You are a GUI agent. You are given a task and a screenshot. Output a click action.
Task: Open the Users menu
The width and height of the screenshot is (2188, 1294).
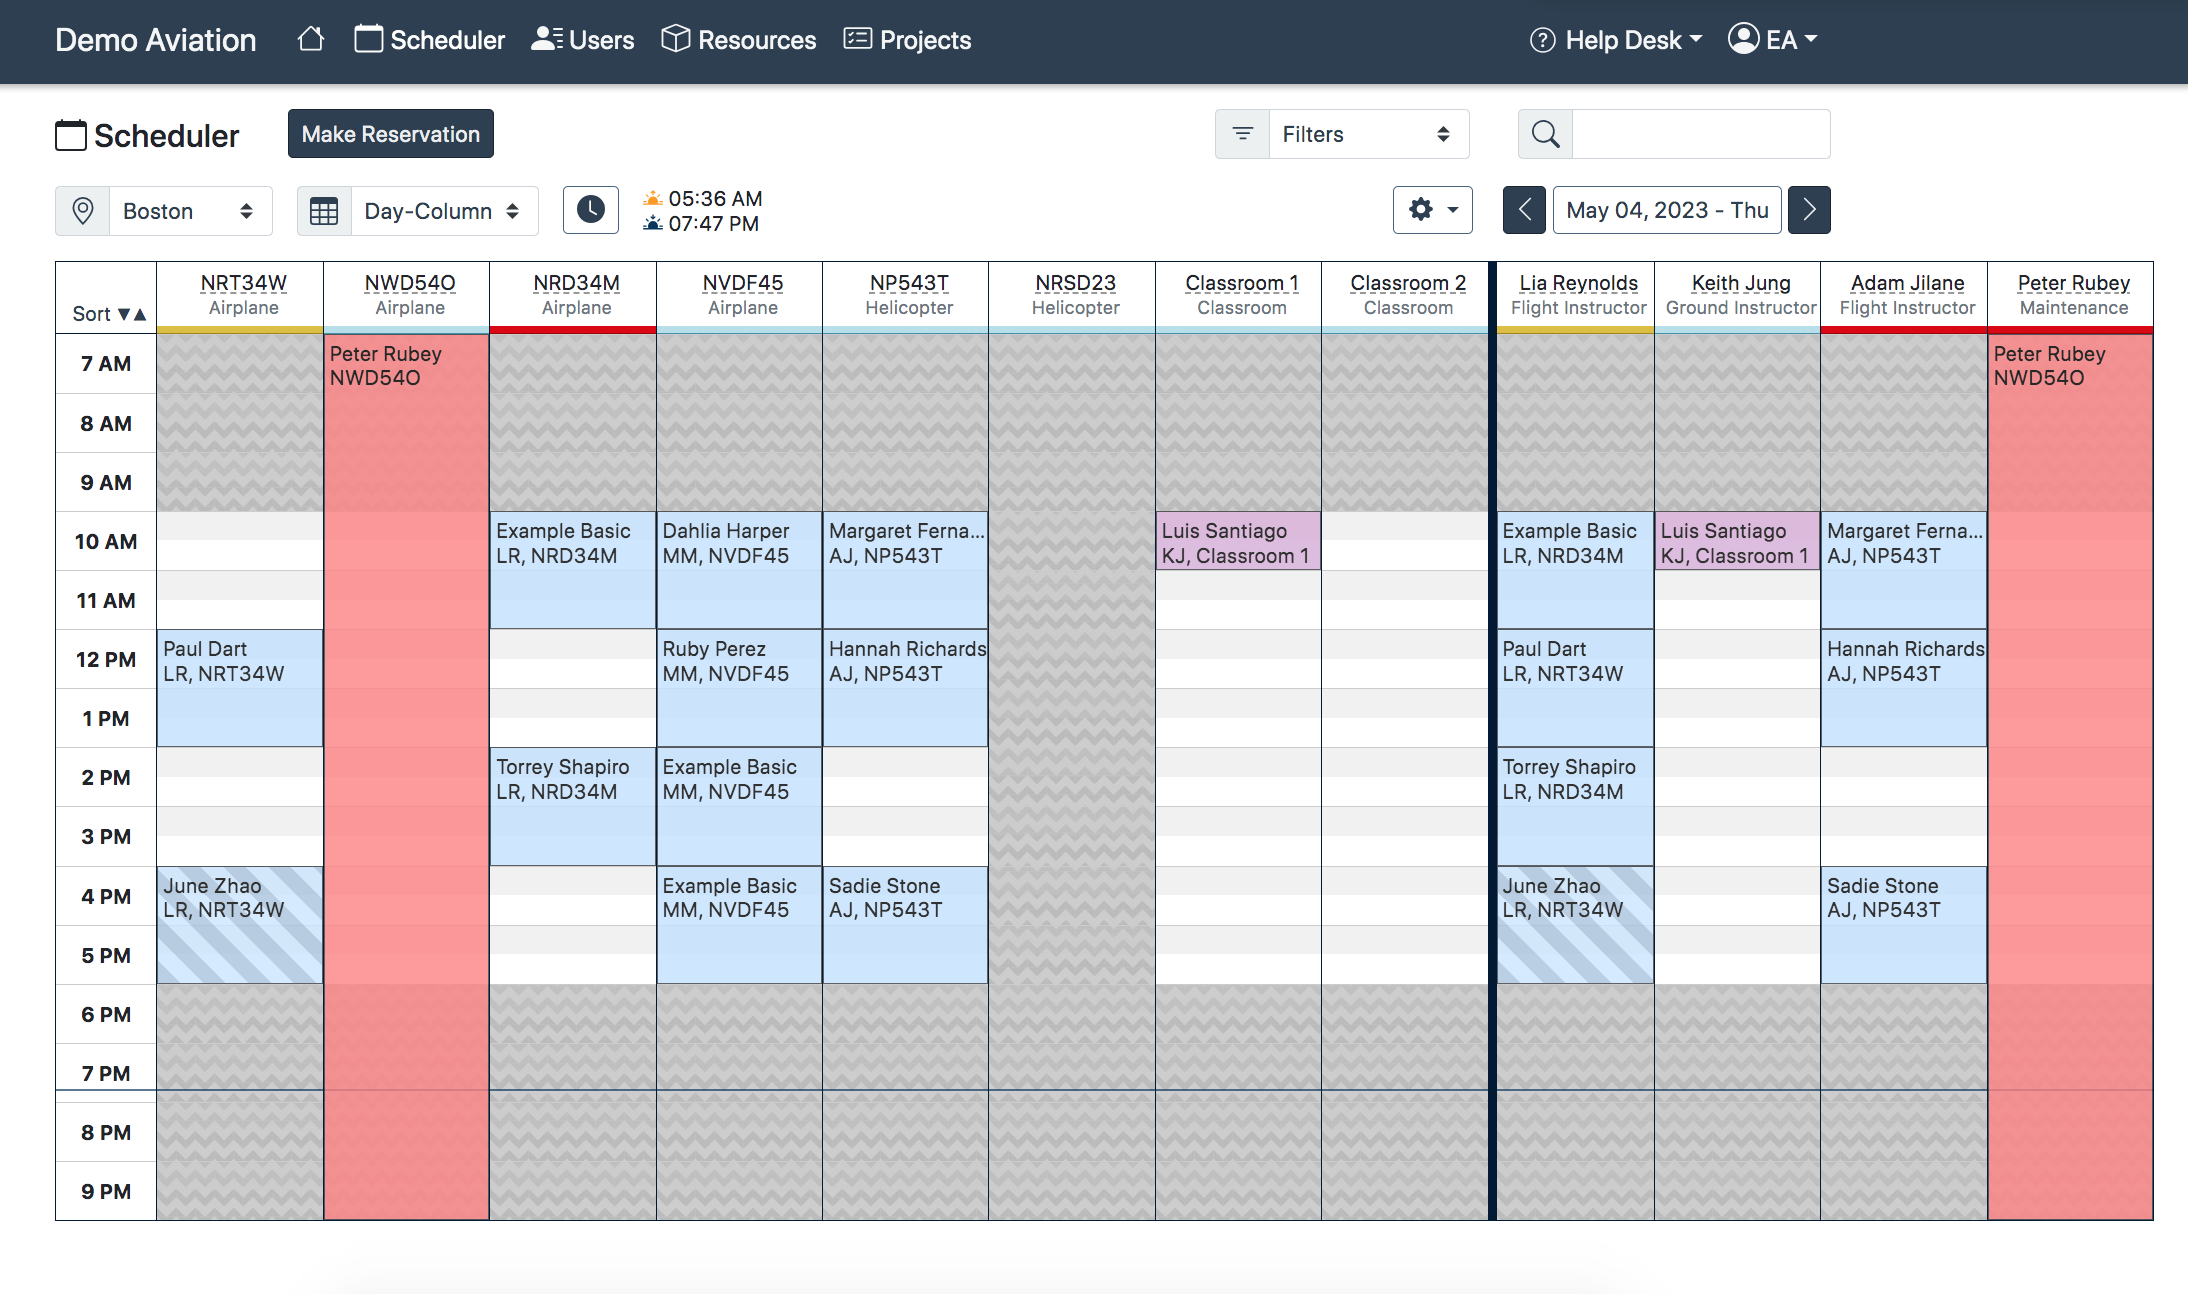point(583,40)
